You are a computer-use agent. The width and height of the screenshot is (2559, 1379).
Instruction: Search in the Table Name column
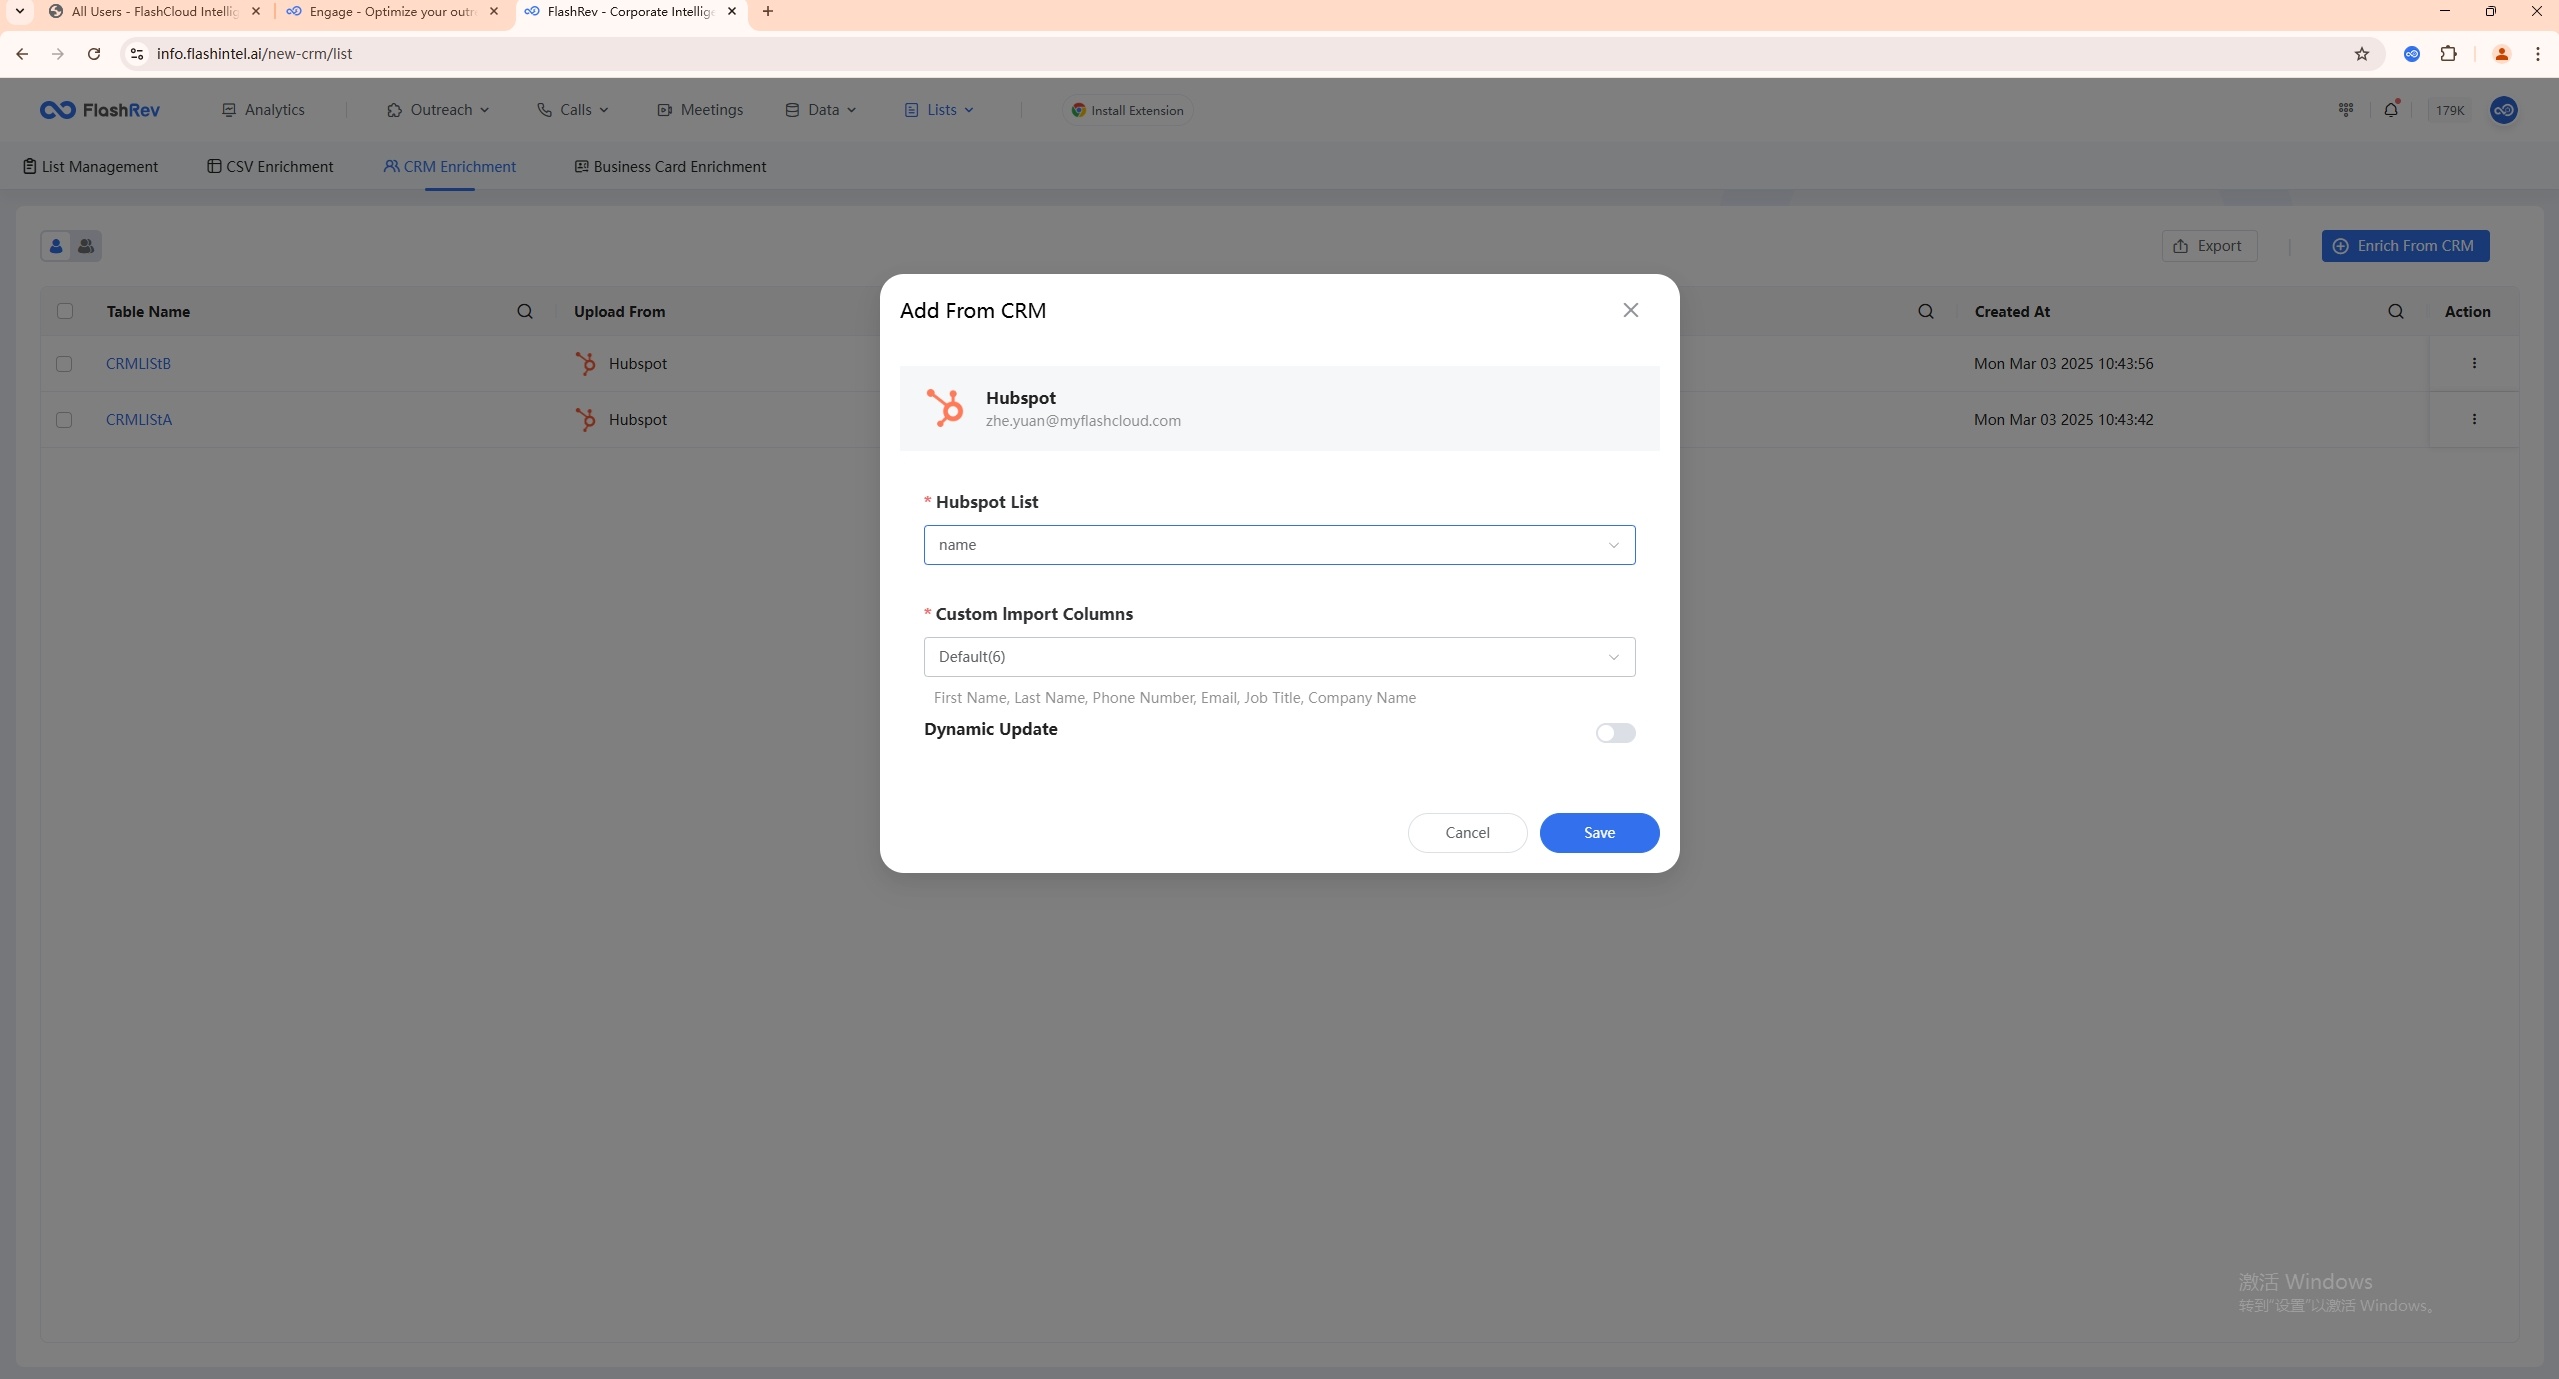pyautogui.click(x=524, y=312)
